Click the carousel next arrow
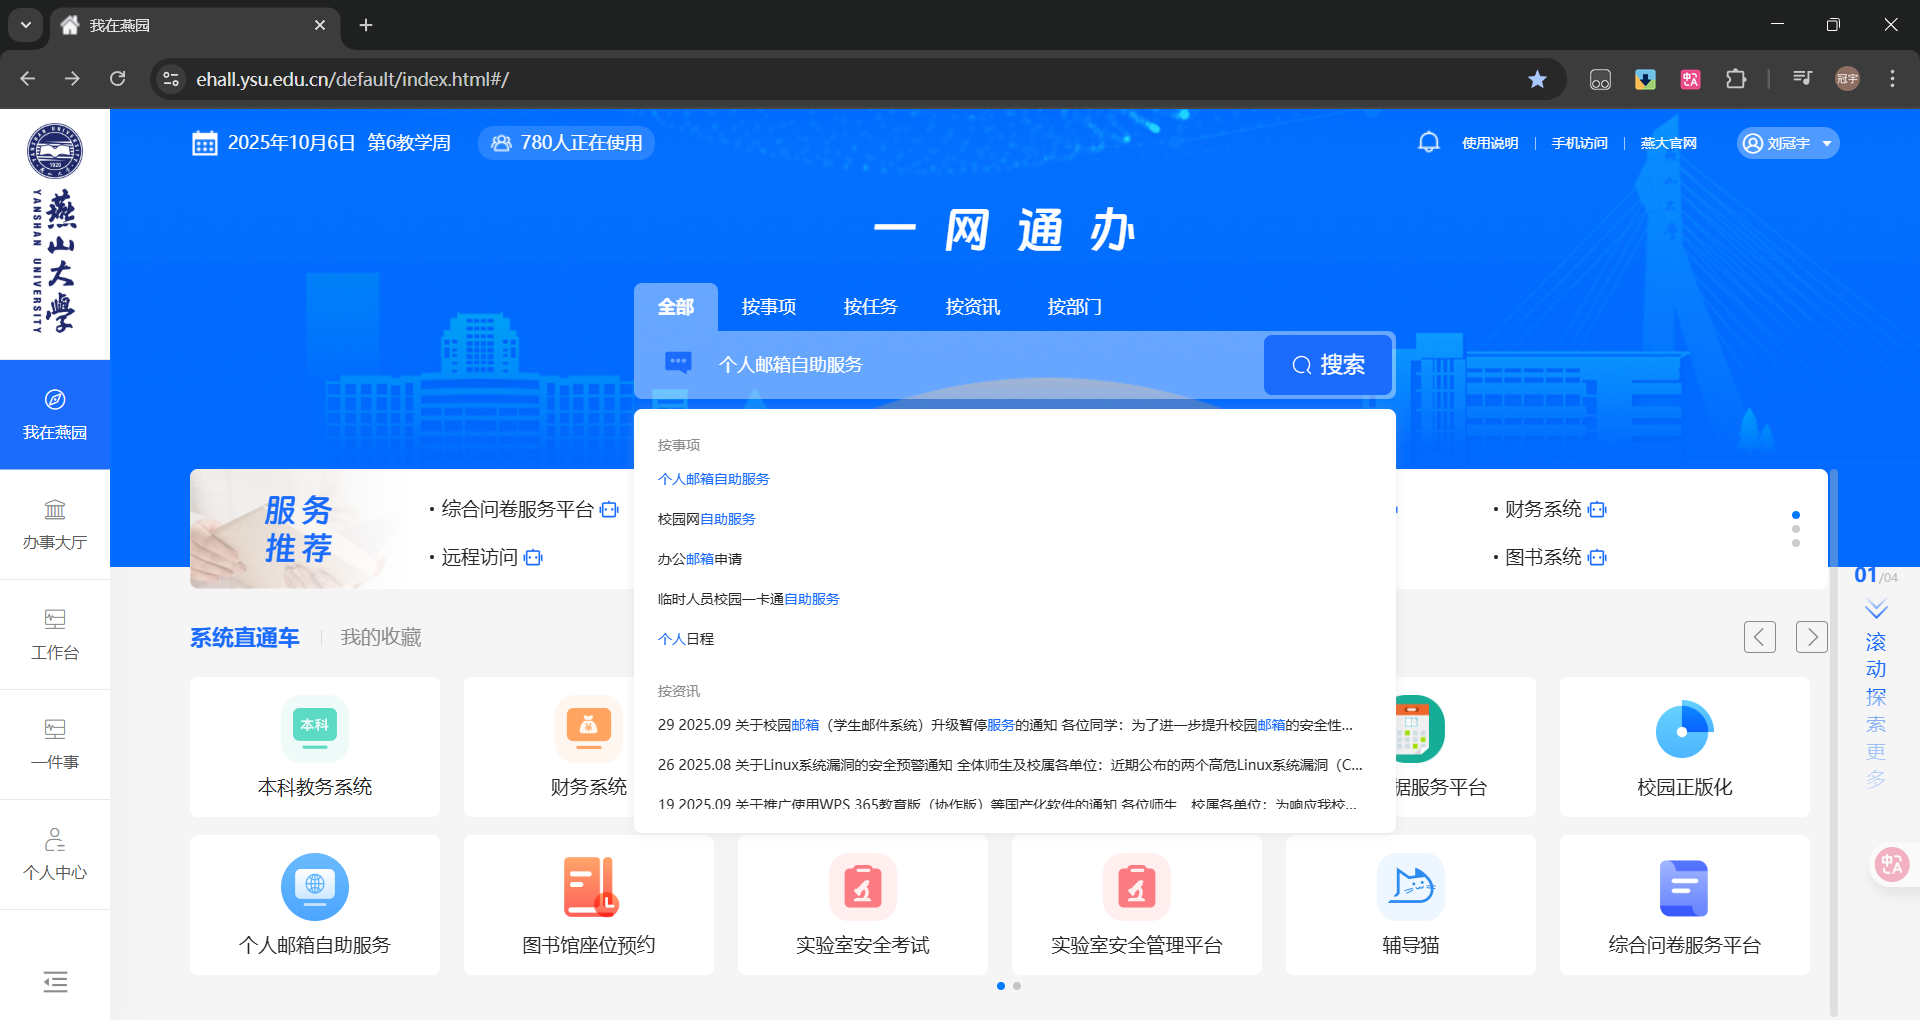Image resolution: width=1920 pixels, height=1020 pixels. pyautogui.click(x=1811, y=637)
